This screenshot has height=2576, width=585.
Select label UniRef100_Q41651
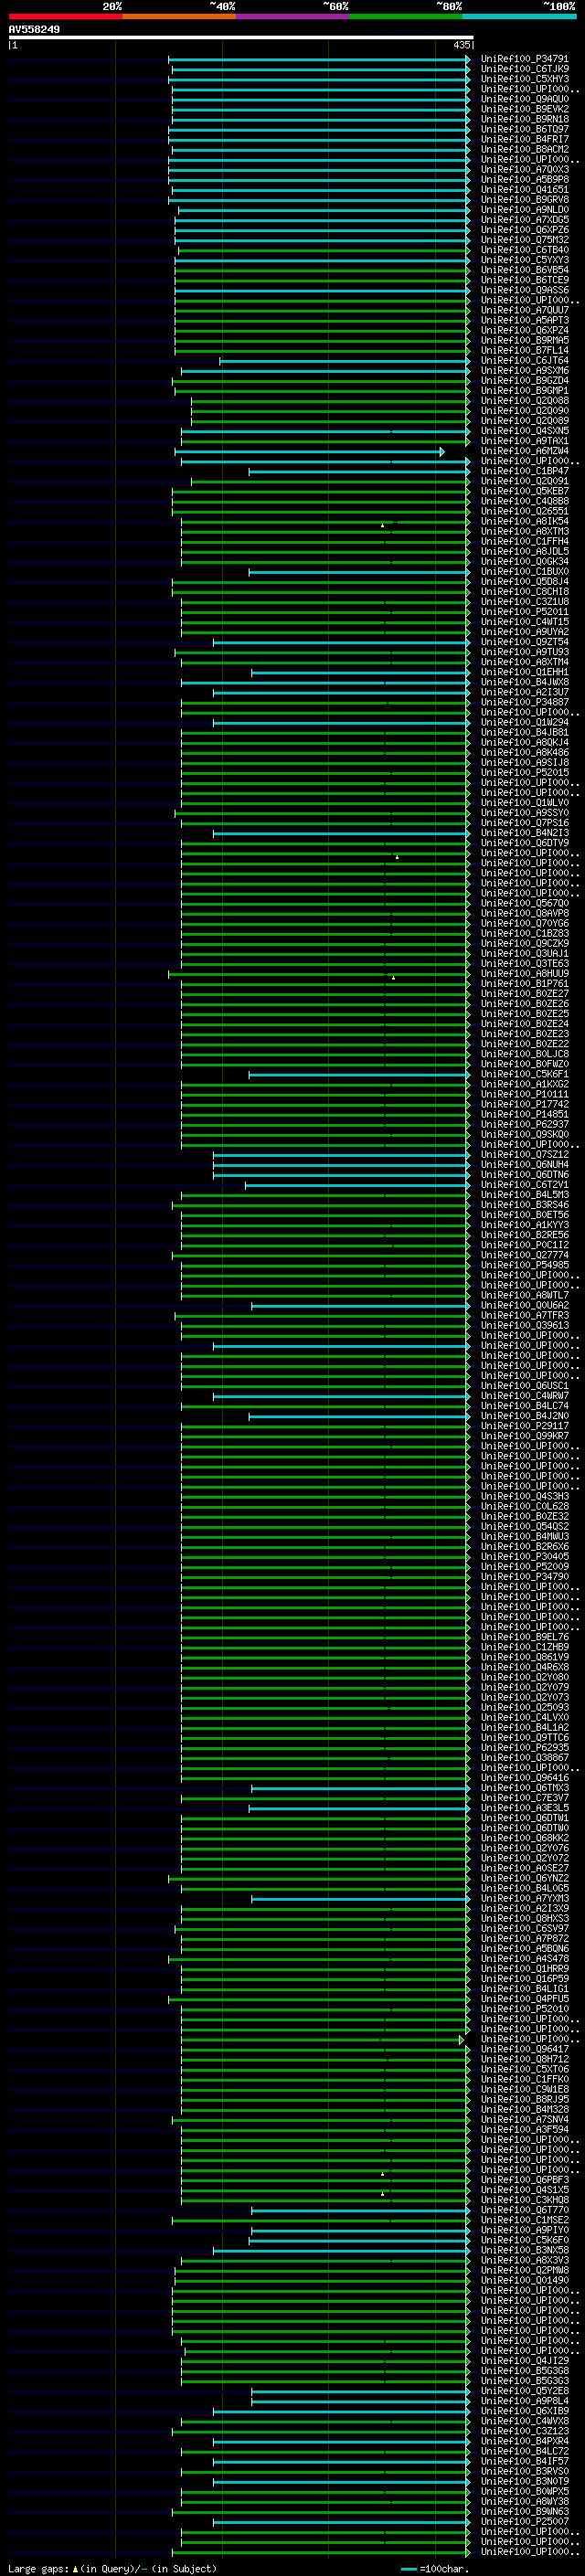[x=524, y=189]
